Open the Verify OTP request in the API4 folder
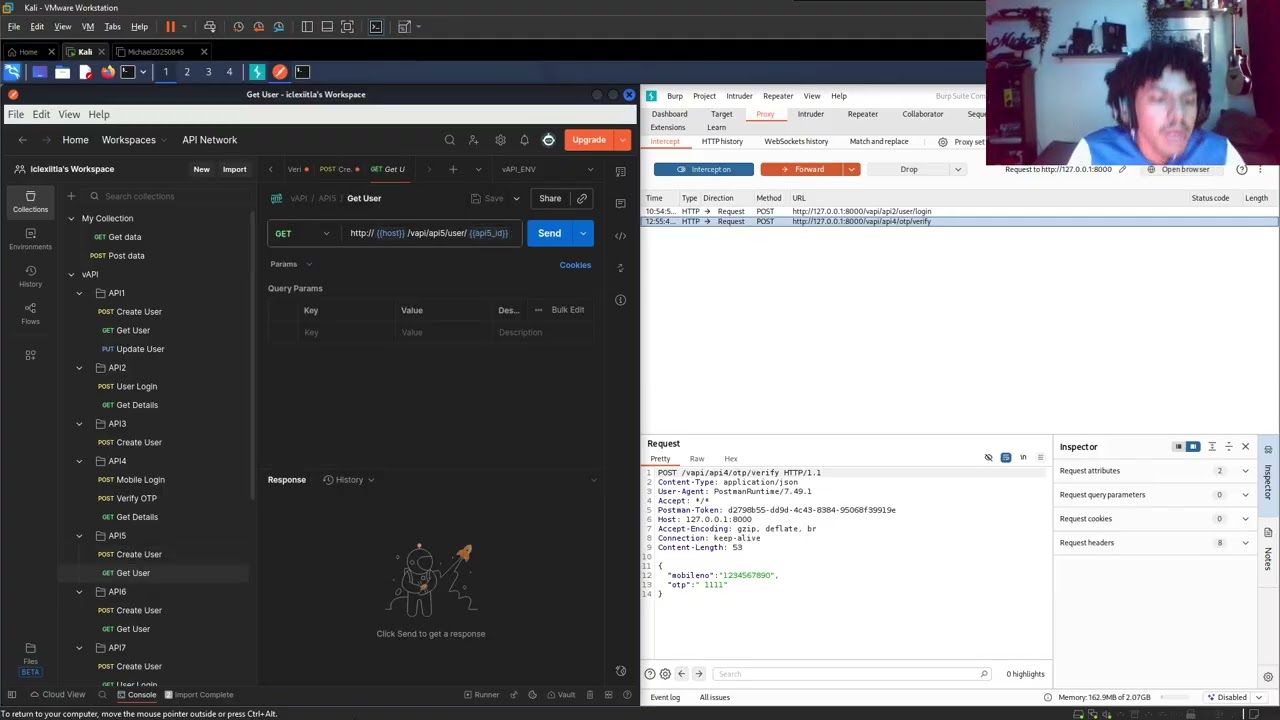Viewport: 1280px width, 720px height. click(x=136, y=498)
